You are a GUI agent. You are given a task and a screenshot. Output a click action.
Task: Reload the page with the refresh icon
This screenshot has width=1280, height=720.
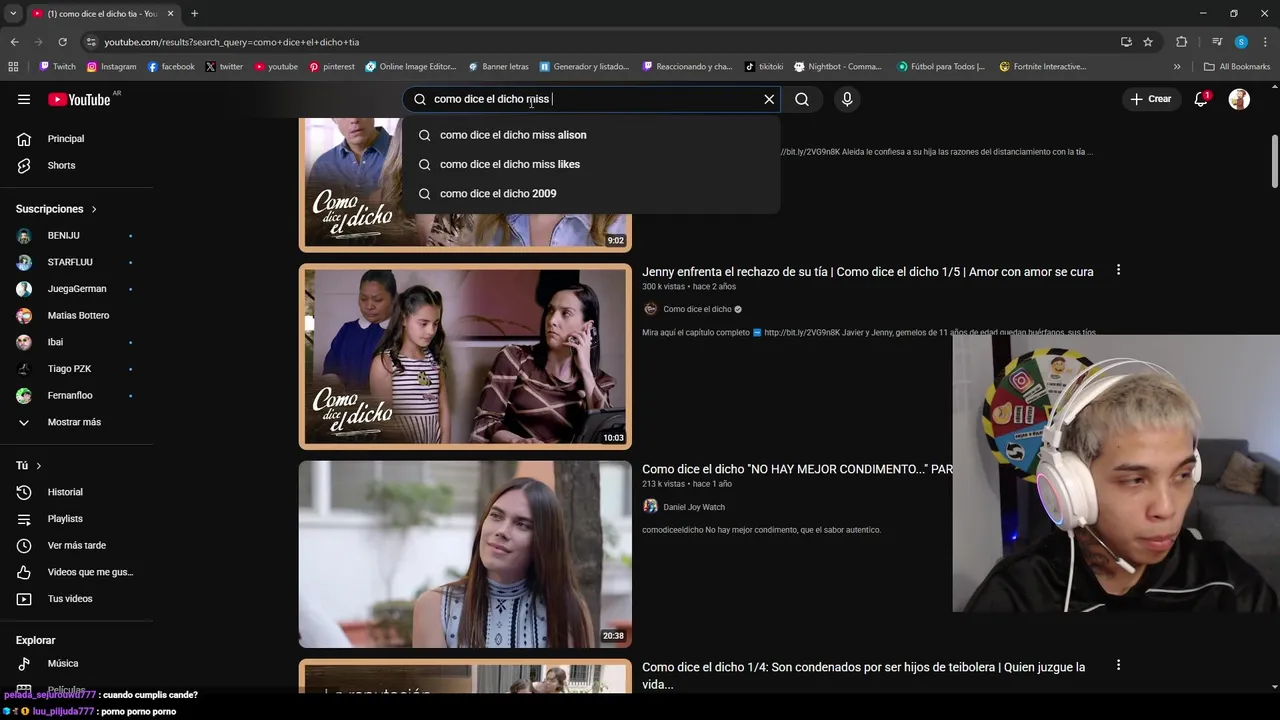[x=62, y=42]
